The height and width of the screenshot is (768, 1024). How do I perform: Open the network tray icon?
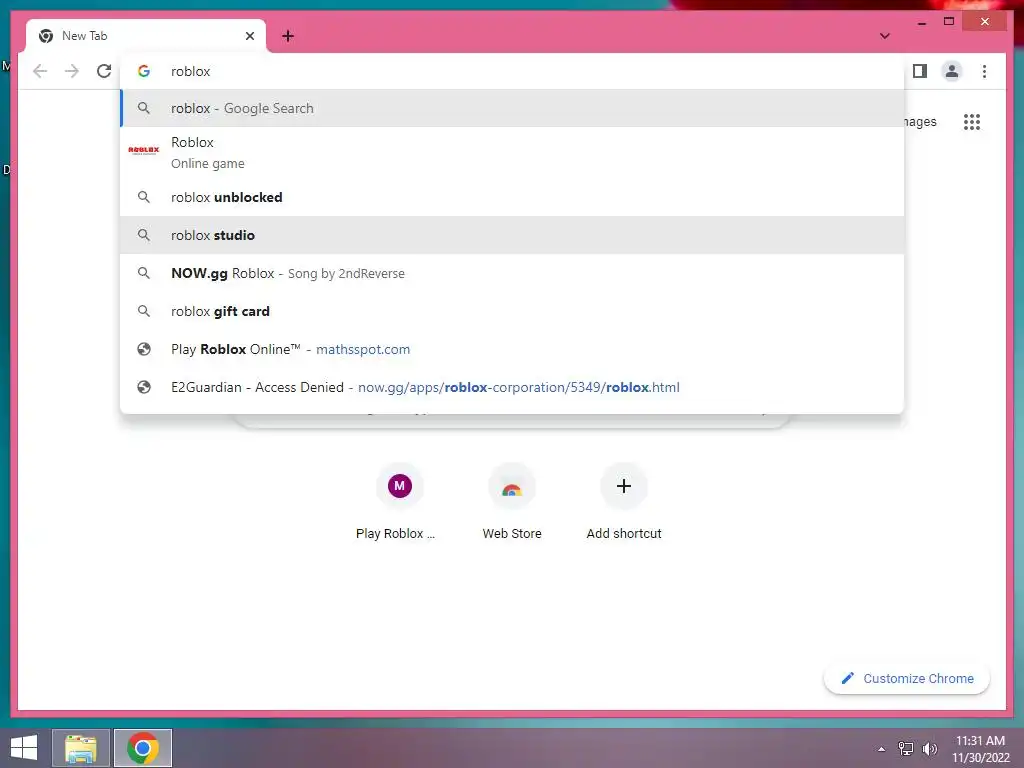pyautogui.click(x=906, y=749)
